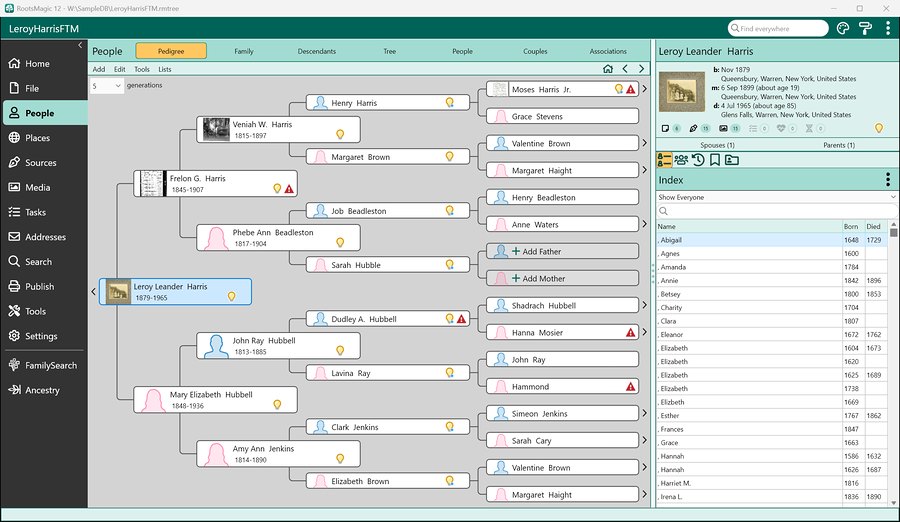Click the Add Father box

pos(562,251)
